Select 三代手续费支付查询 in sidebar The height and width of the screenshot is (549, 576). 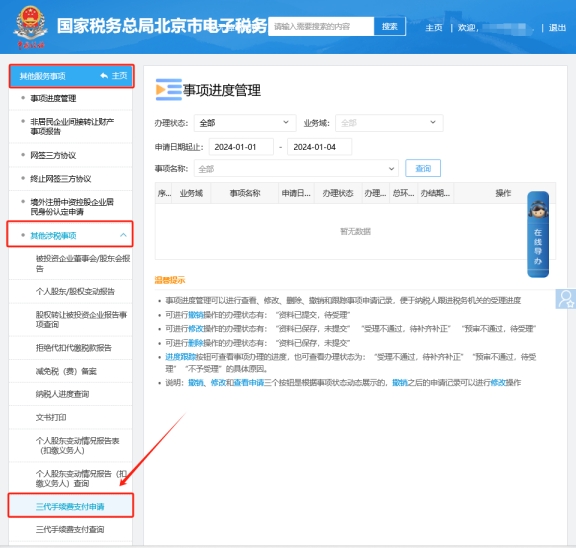point(70,530)
